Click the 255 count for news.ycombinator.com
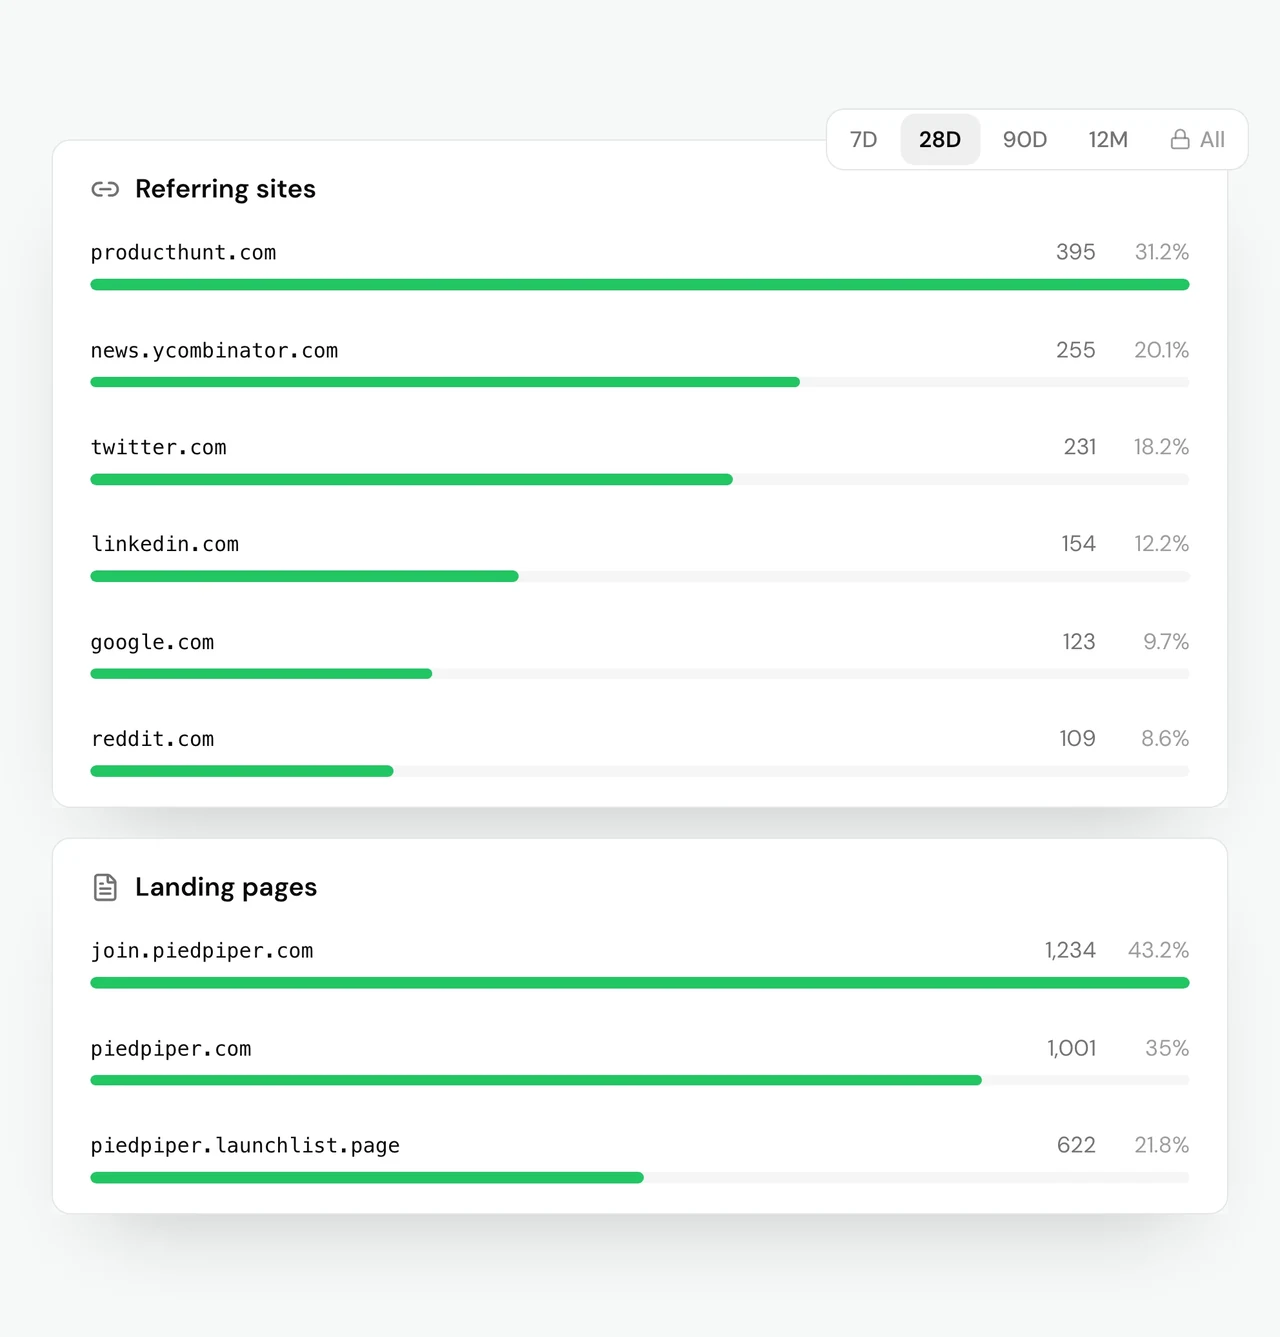This screenshot has height=1337, width=1280. click(x=1076, y=350)
